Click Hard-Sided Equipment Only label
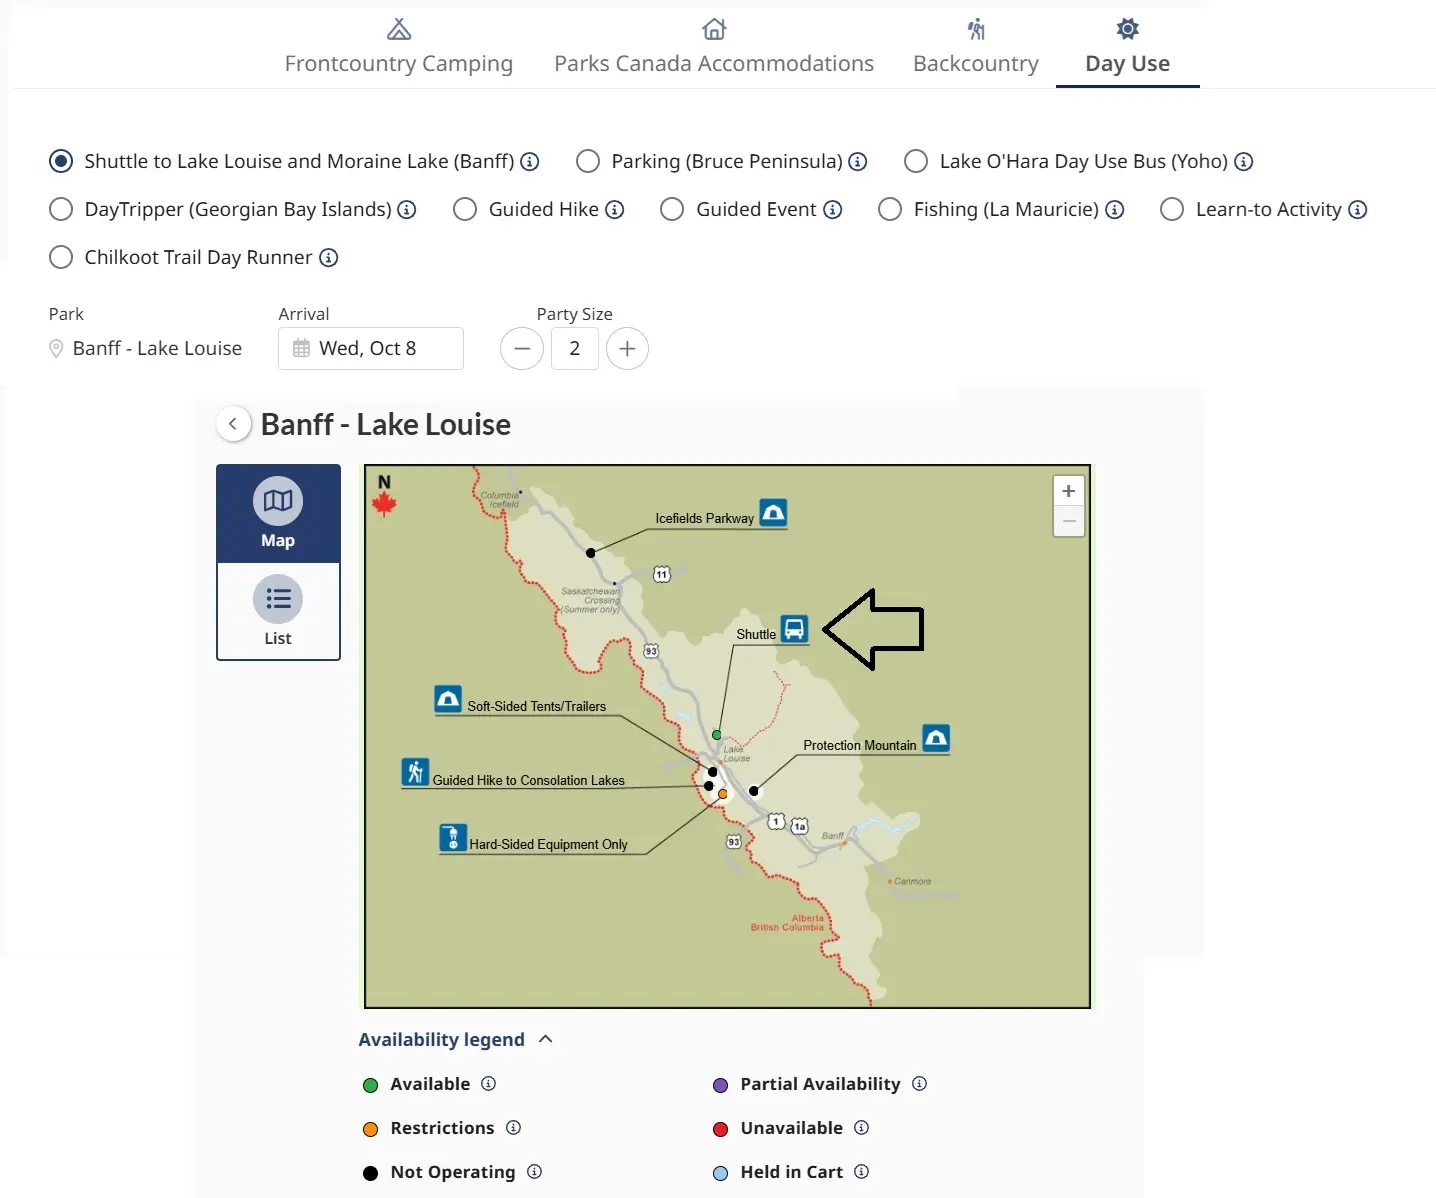Viewport: 1436px width, 1198px height. (x=548, y=844)
